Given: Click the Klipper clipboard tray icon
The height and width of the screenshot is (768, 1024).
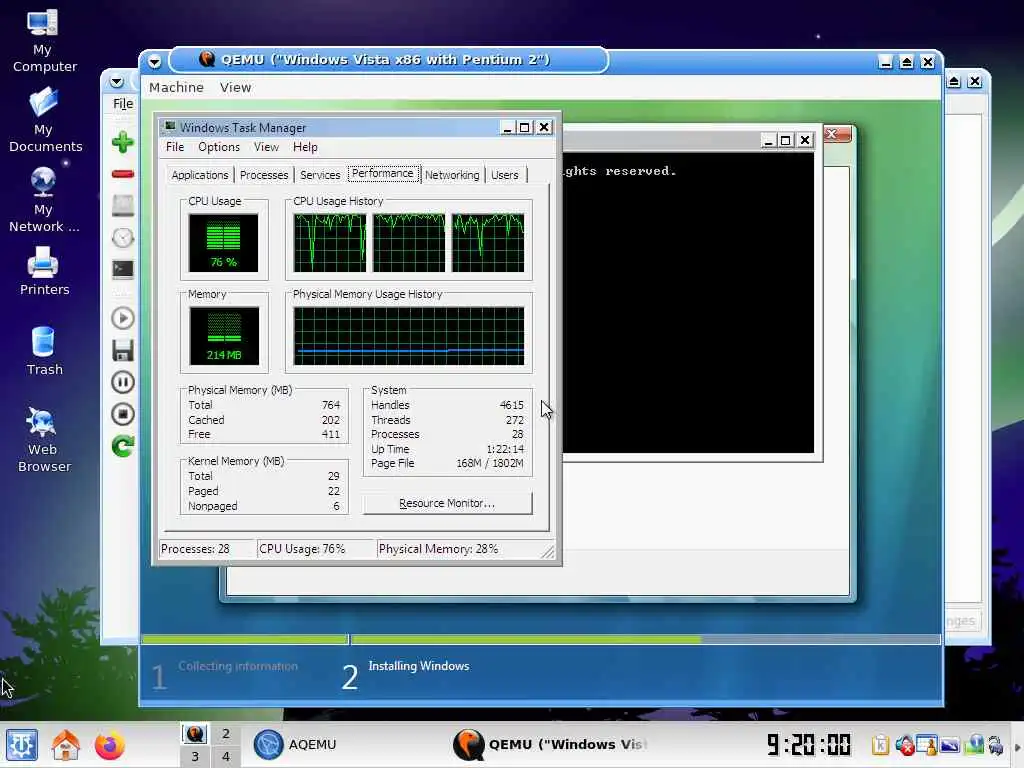Looking at the screenshot, I should pos(880,745).
